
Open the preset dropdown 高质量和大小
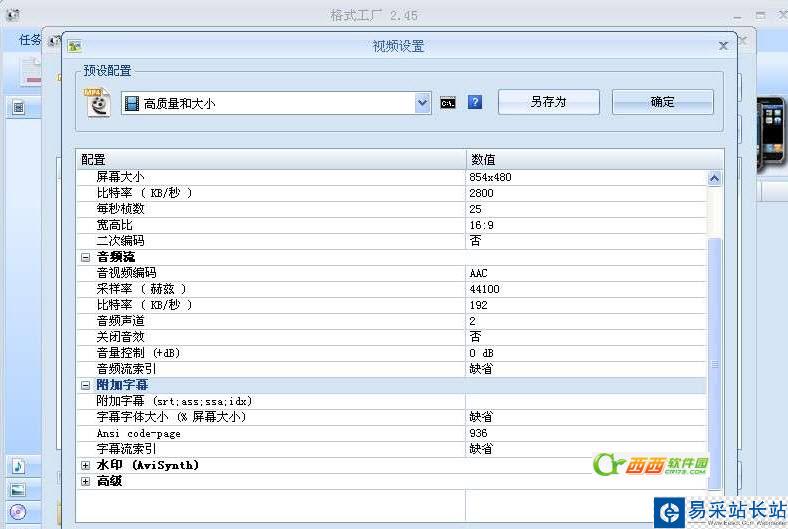coord(276,103)
